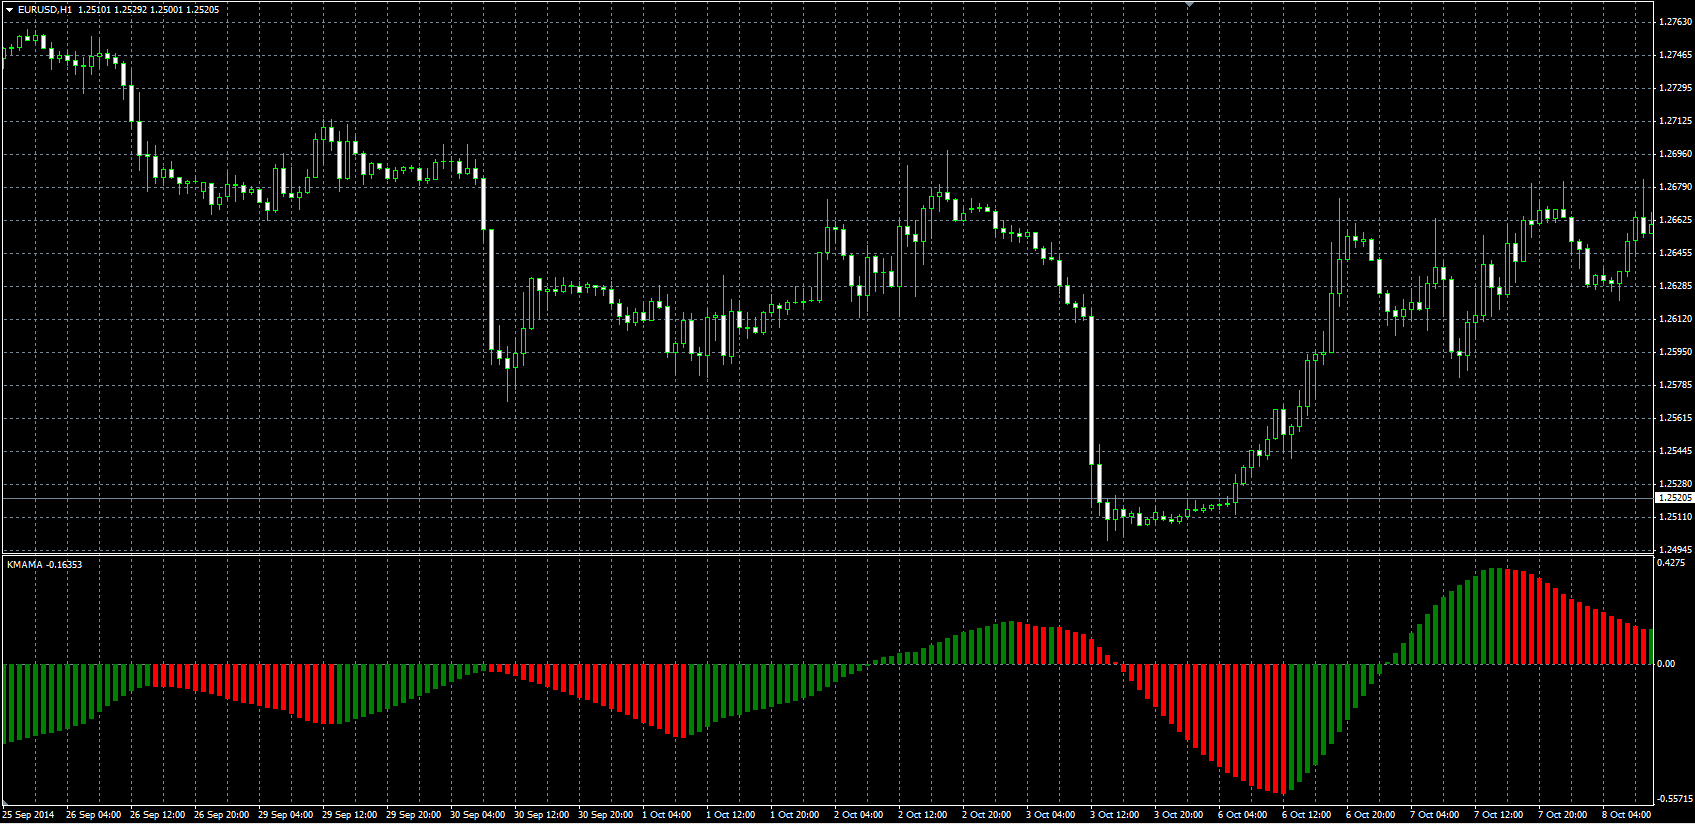Click the 29 Sep 04:00 time label
The width and height of the screenshot is (1695, 825).
click(285, 815)
